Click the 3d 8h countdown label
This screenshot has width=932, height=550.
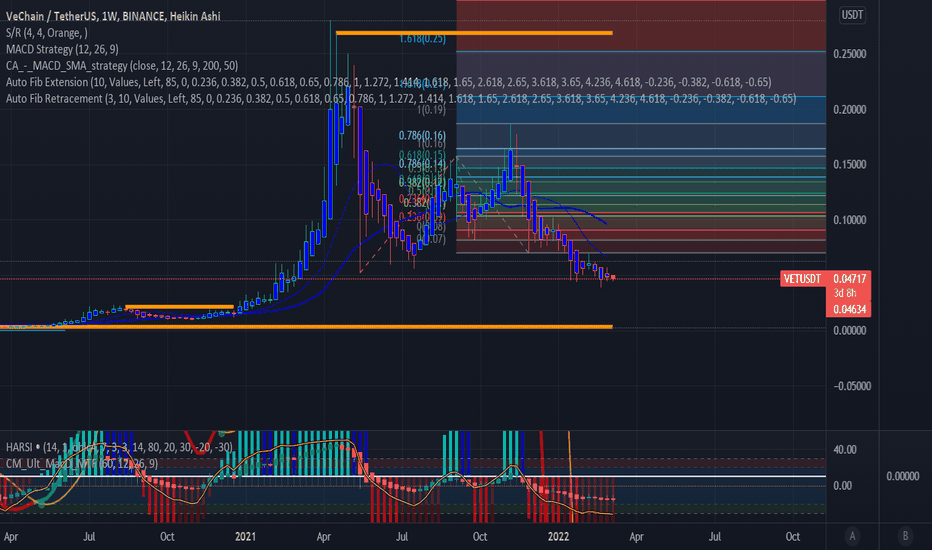[845, 293]
